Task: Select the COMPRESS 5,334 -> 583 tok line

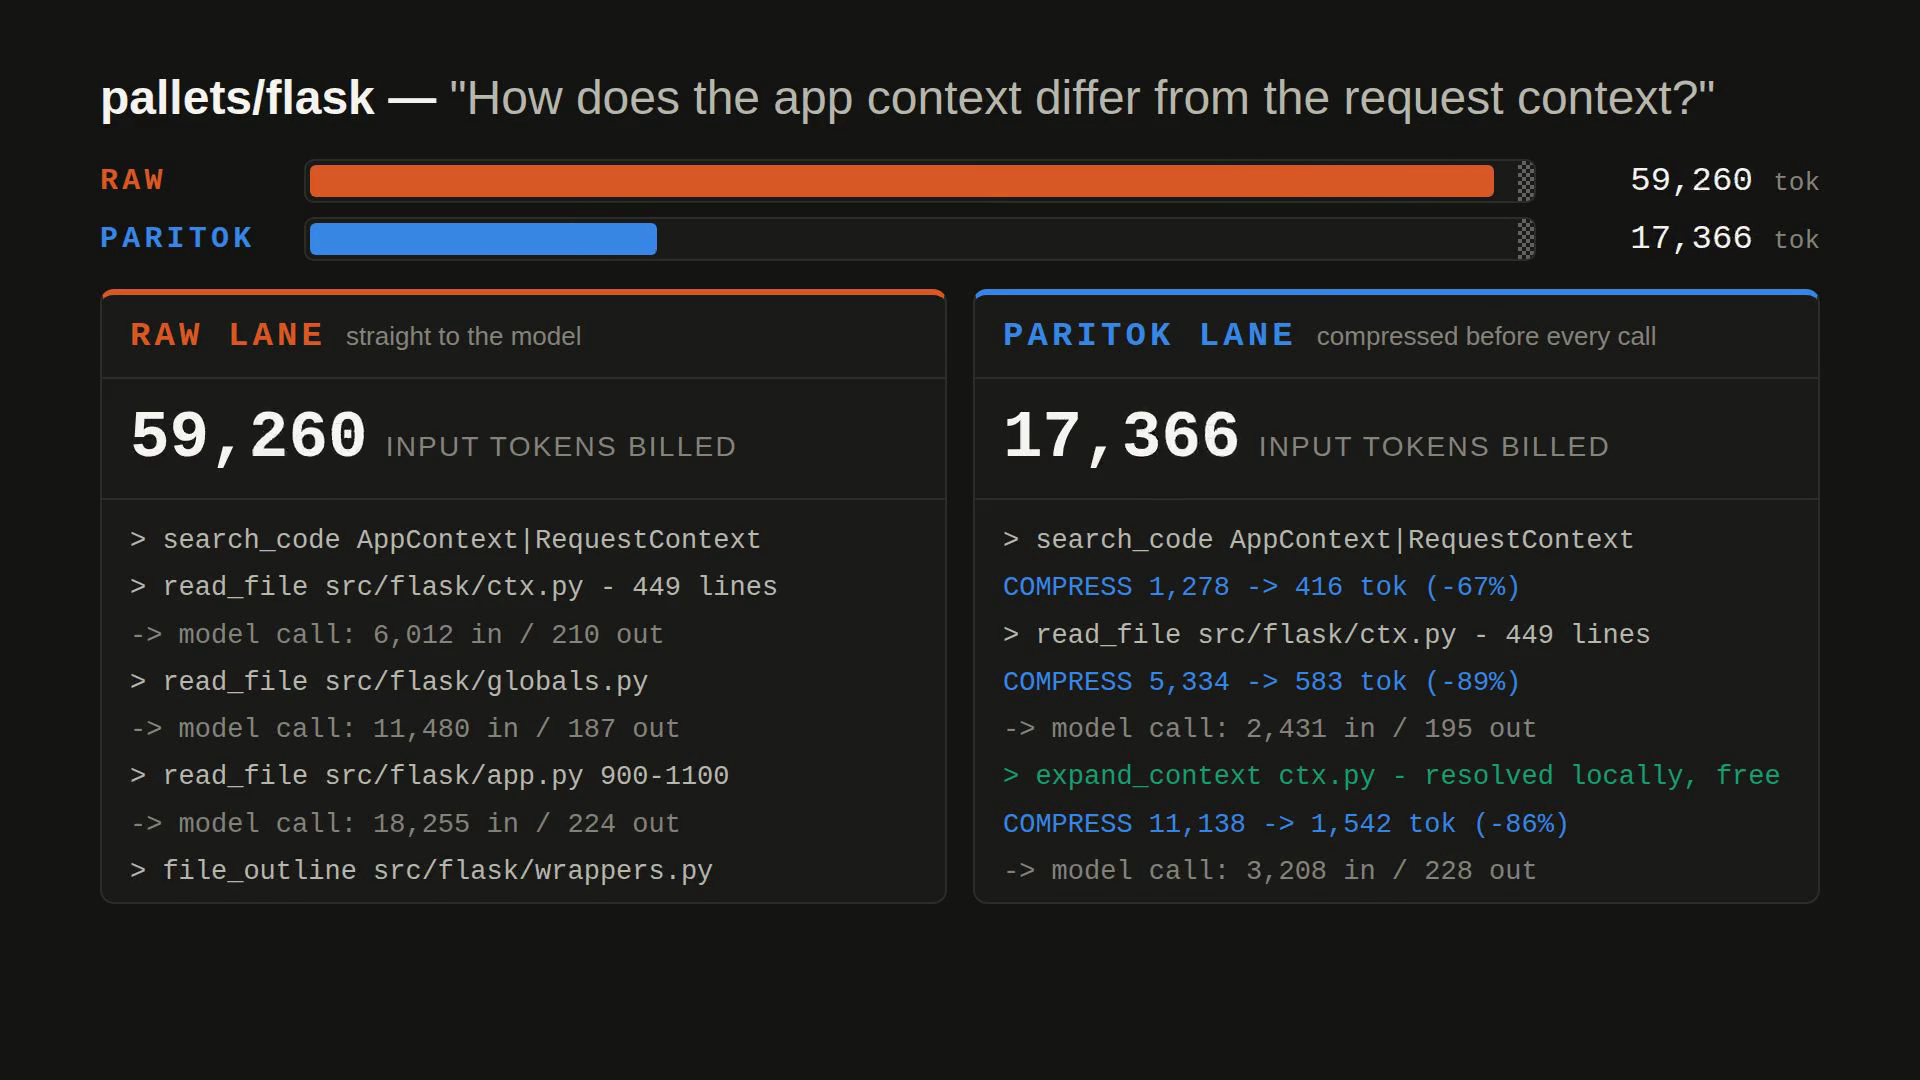Action: point(1261,682)
